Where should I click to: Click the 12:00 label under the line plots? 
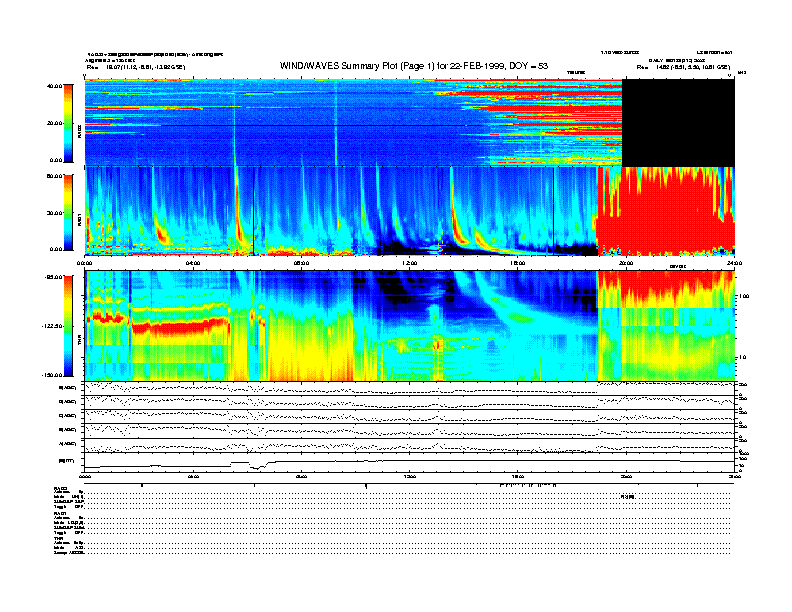click(x=410, y=476)
